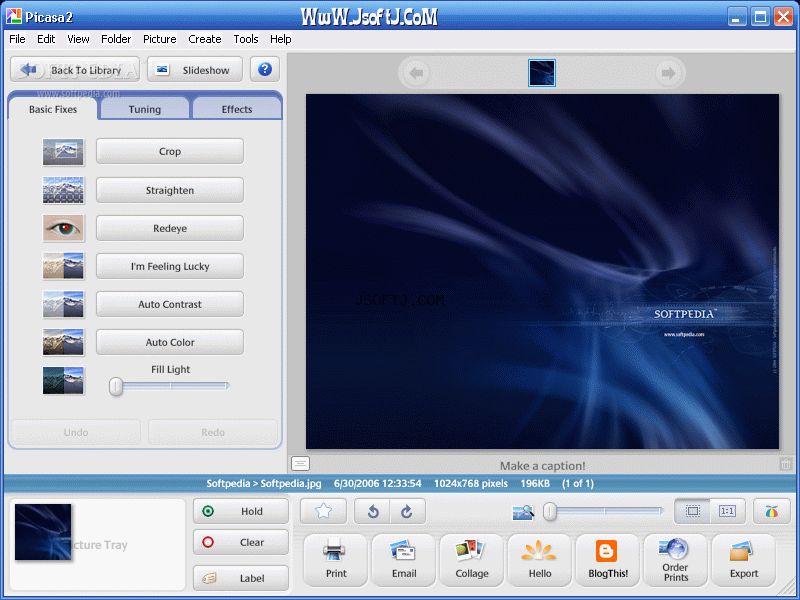Create a Collage from the picture
This screenshot has height=600, width=800.
471,560
